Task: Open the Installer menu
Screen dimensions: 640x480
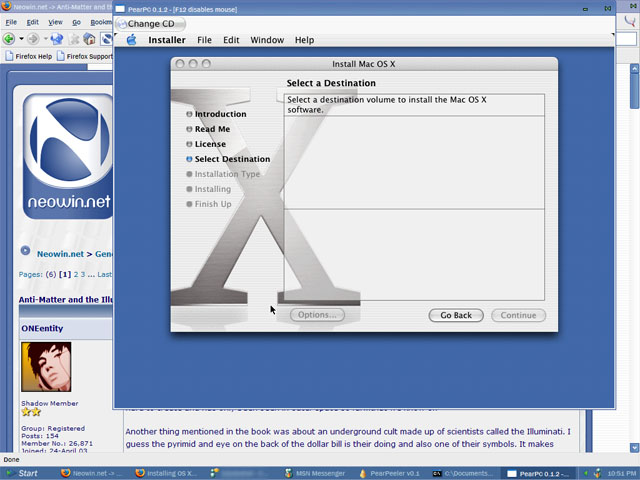Action: click(x=167, y=40)
